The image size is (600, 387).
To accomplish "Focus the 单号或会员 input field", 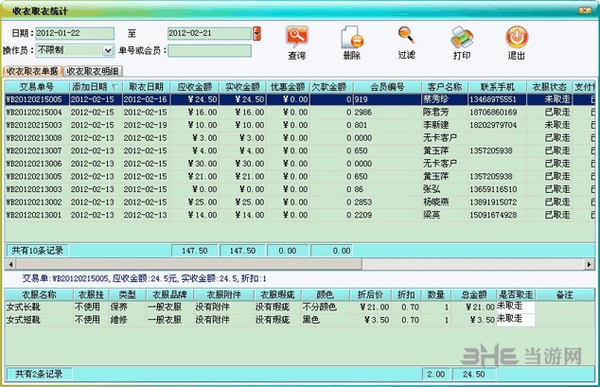I will tap(210, 51).
